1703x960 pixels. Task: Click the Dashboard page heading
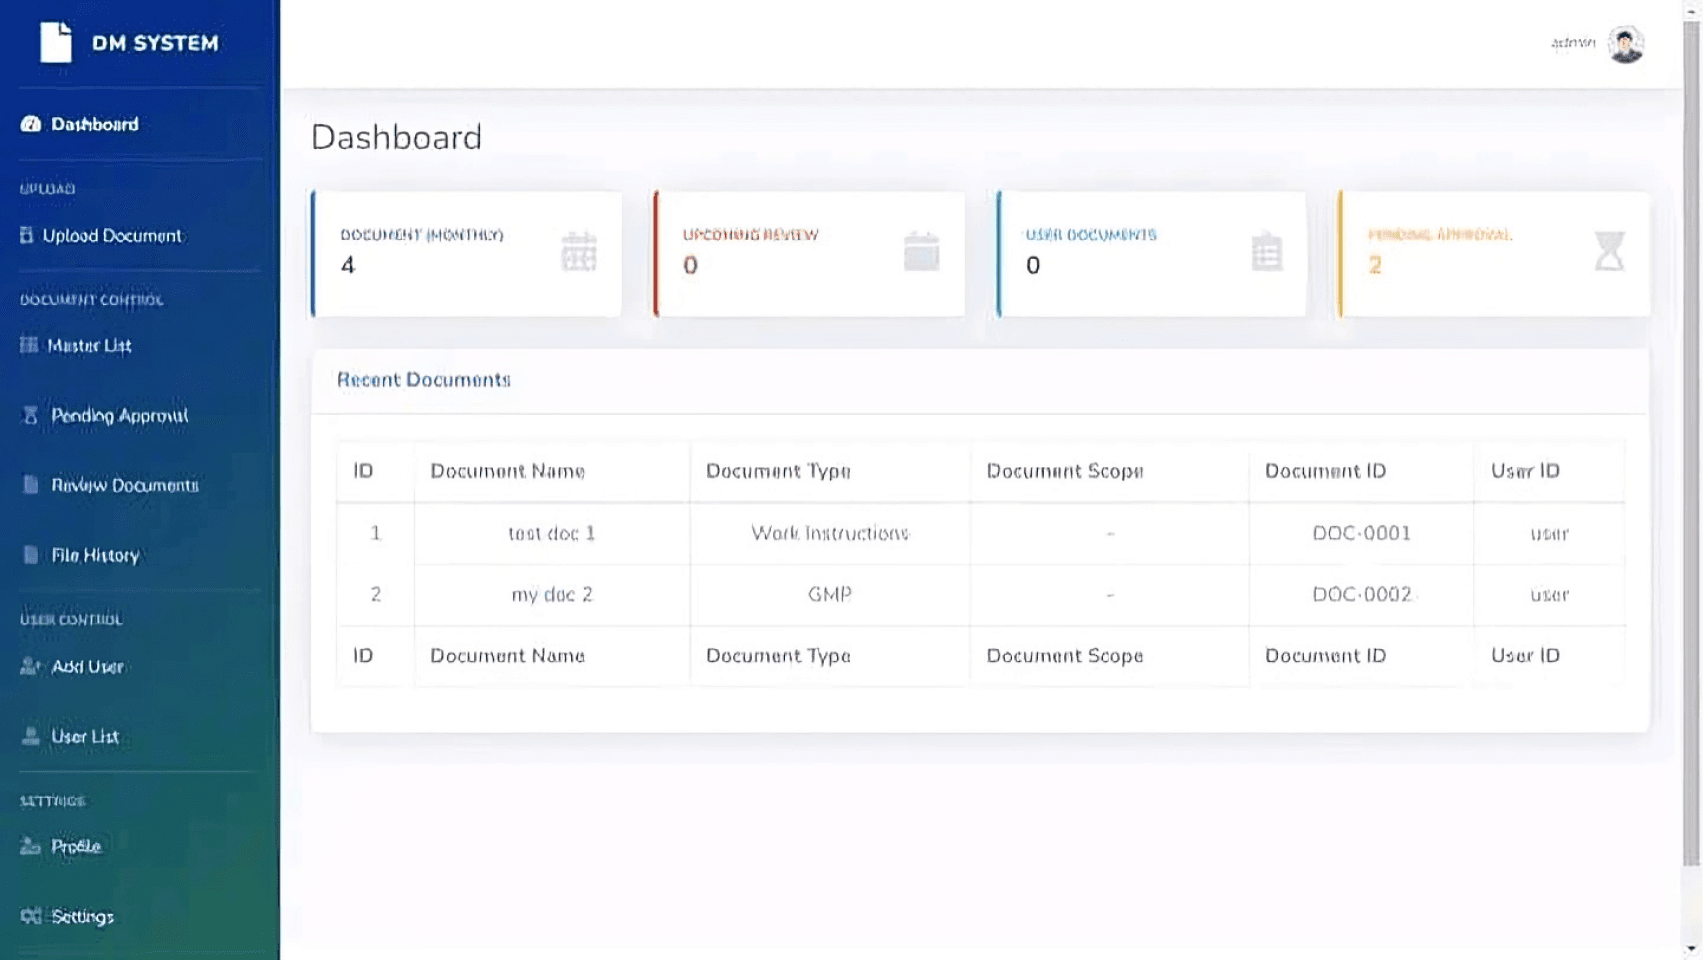pos(396,137)
